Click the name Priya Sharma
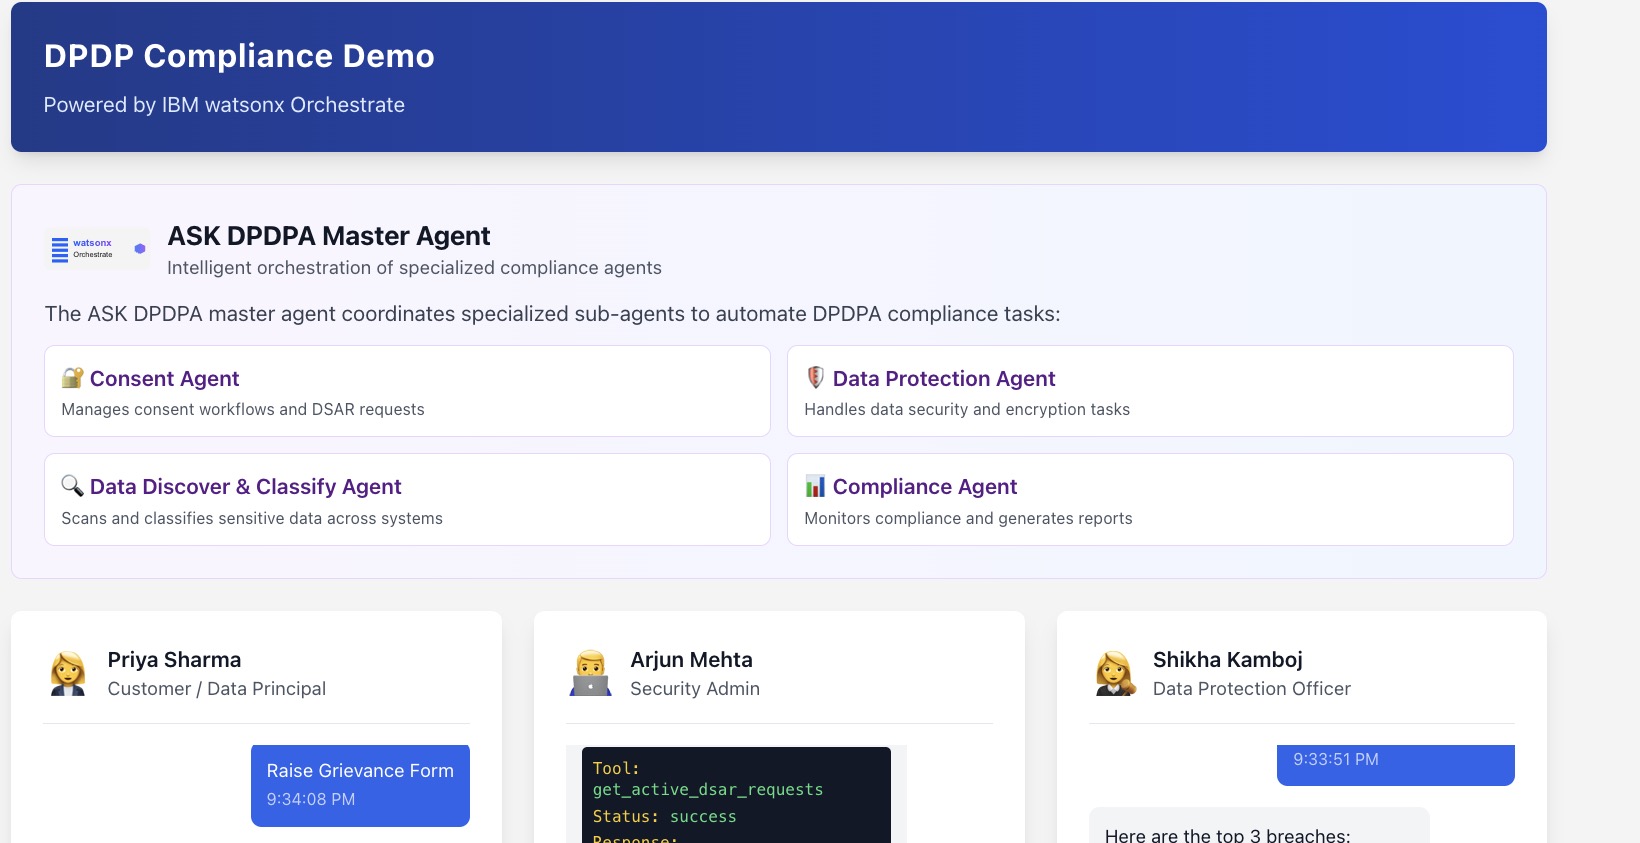Viewport: 1640px width, 843px height. point(174,660)
